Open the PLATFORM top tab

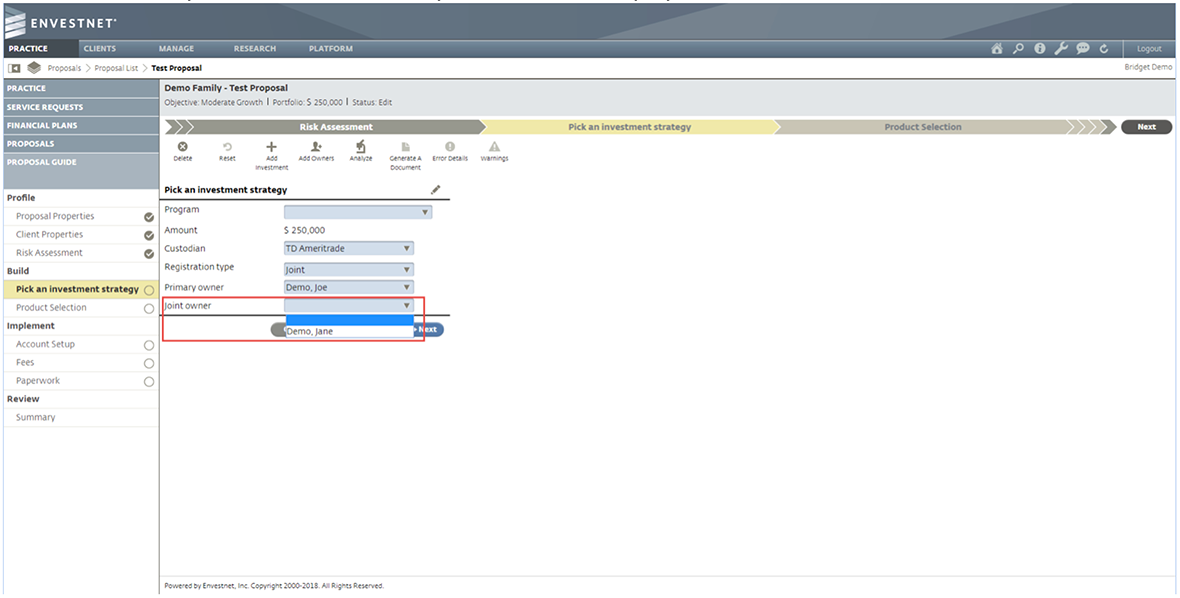pyautogui.click(x=330, y=48)
